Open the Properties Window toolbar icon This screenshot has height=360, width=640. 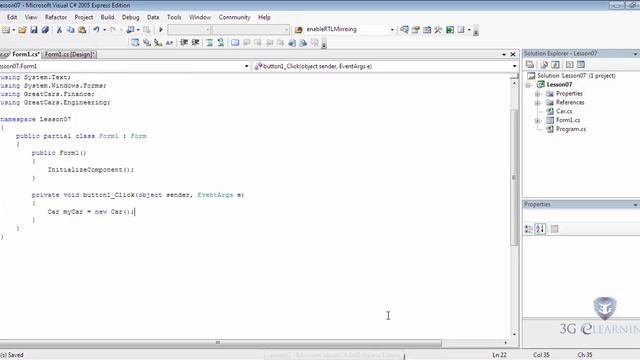click(416, 30)
